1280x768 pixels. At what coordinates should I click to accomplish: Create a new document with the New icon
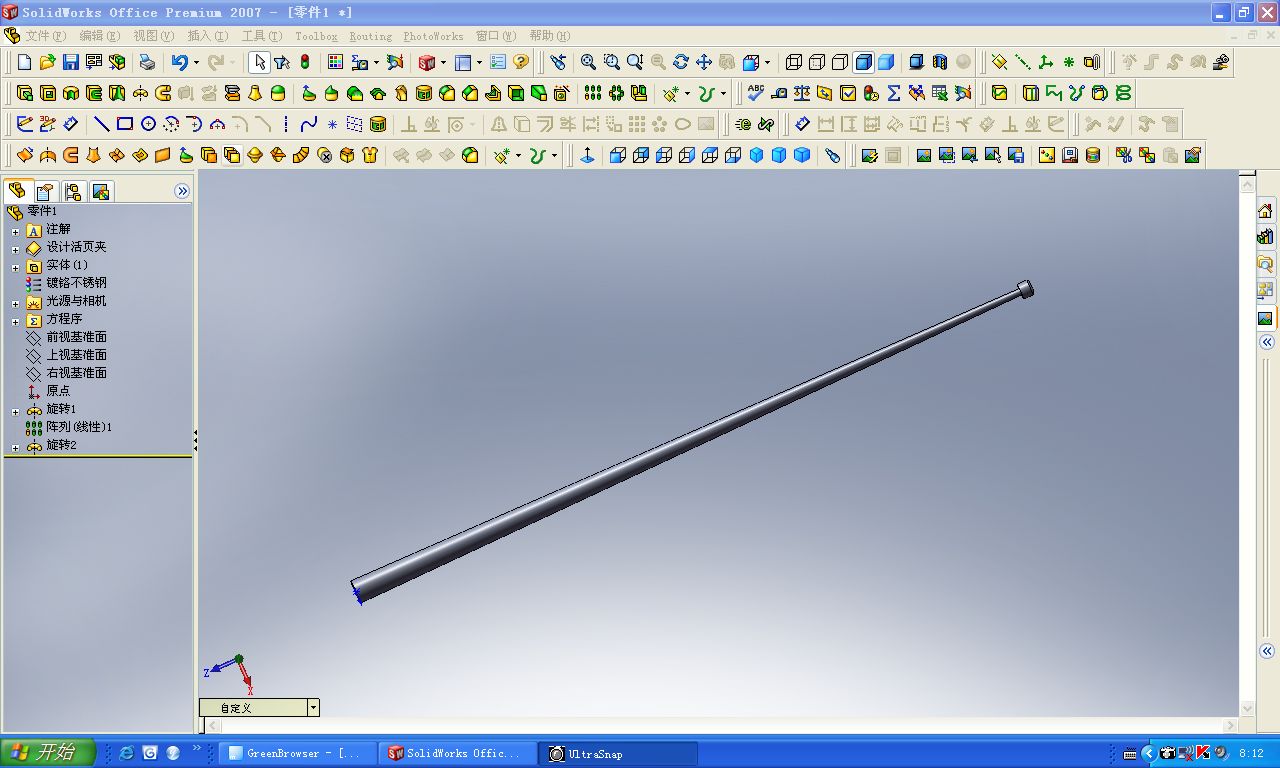(x=25, y=62)
